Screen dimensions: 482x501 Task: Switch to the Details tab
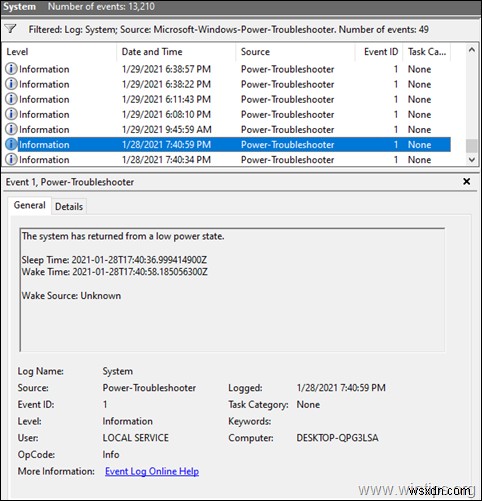69,207
